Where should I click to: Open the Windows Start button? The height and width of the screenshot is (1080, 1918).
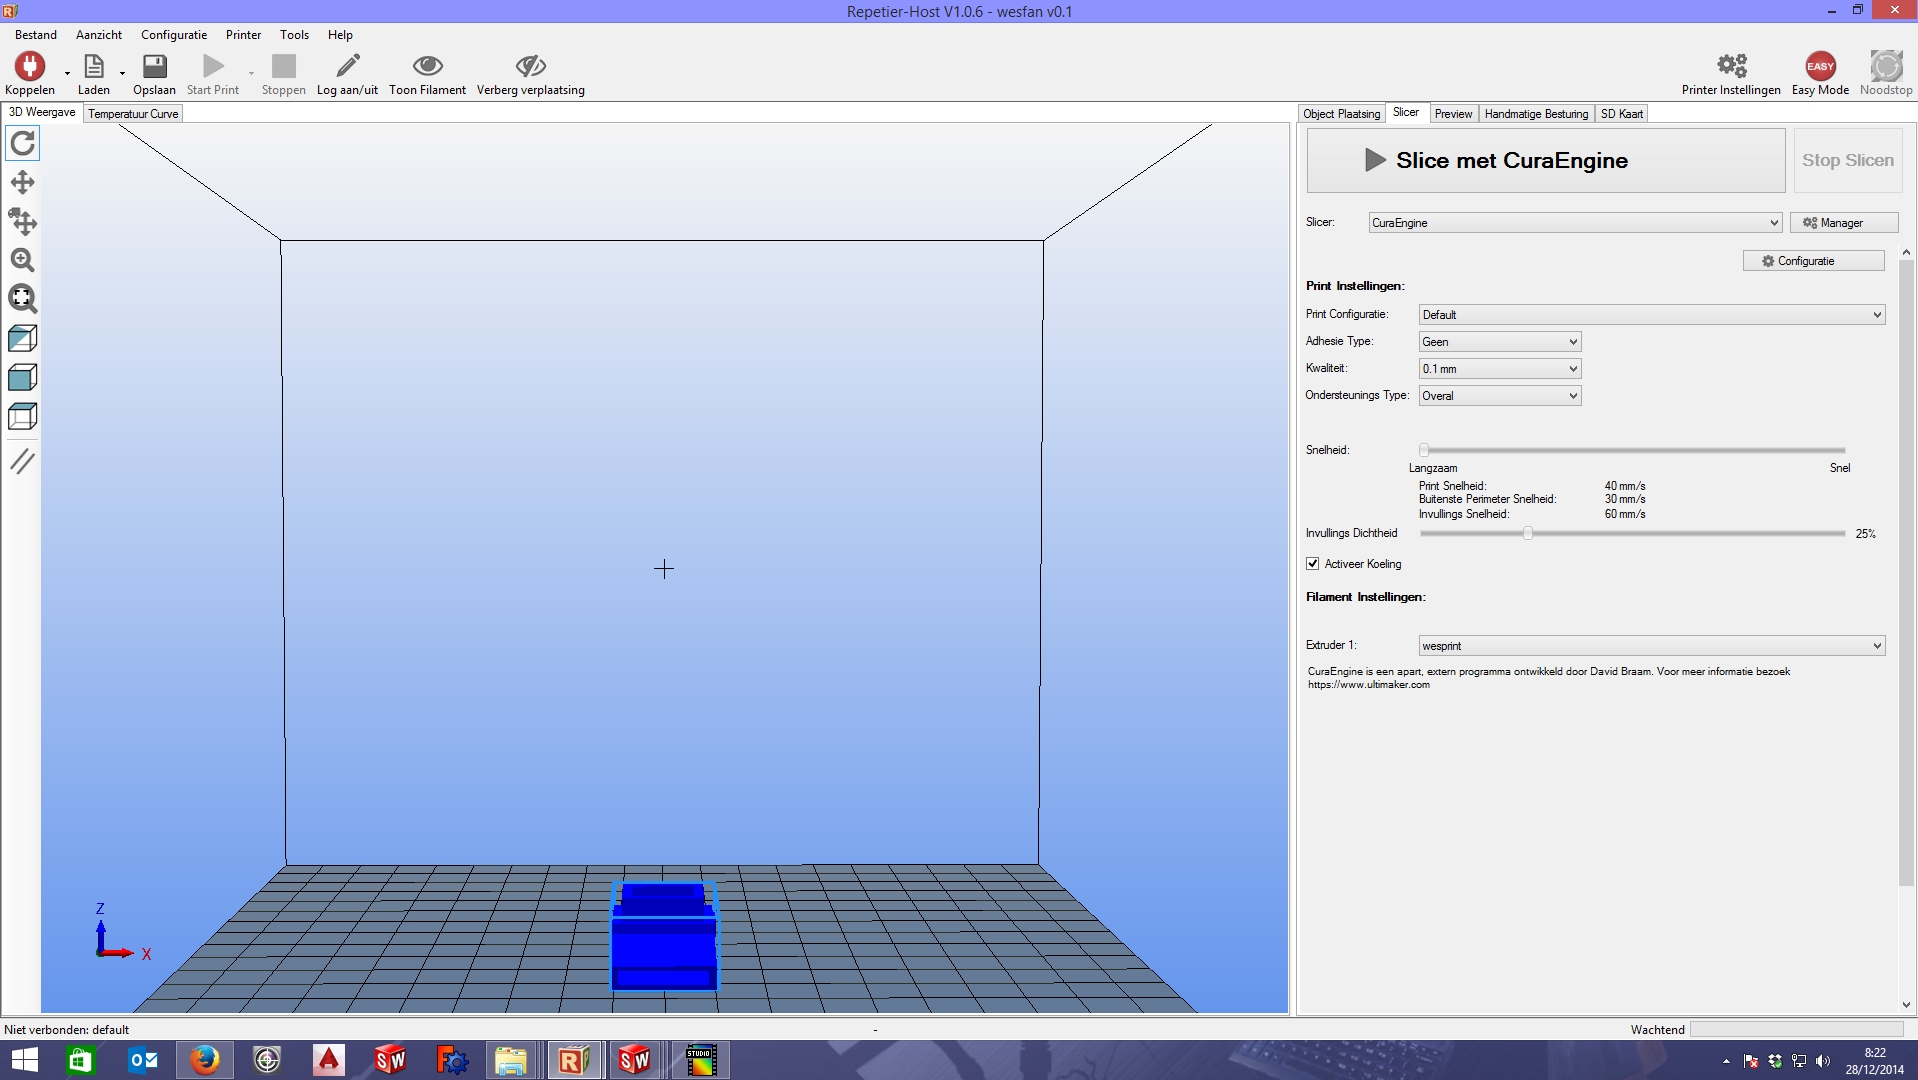click(25, 1060)
